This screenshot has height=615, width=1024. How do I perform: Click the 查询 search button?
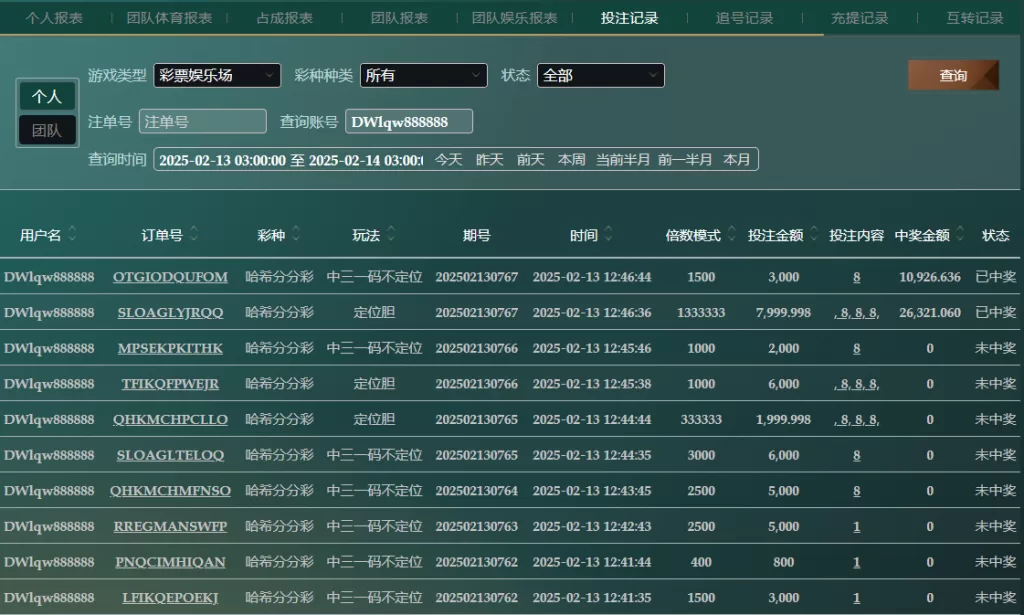(953, 75)
